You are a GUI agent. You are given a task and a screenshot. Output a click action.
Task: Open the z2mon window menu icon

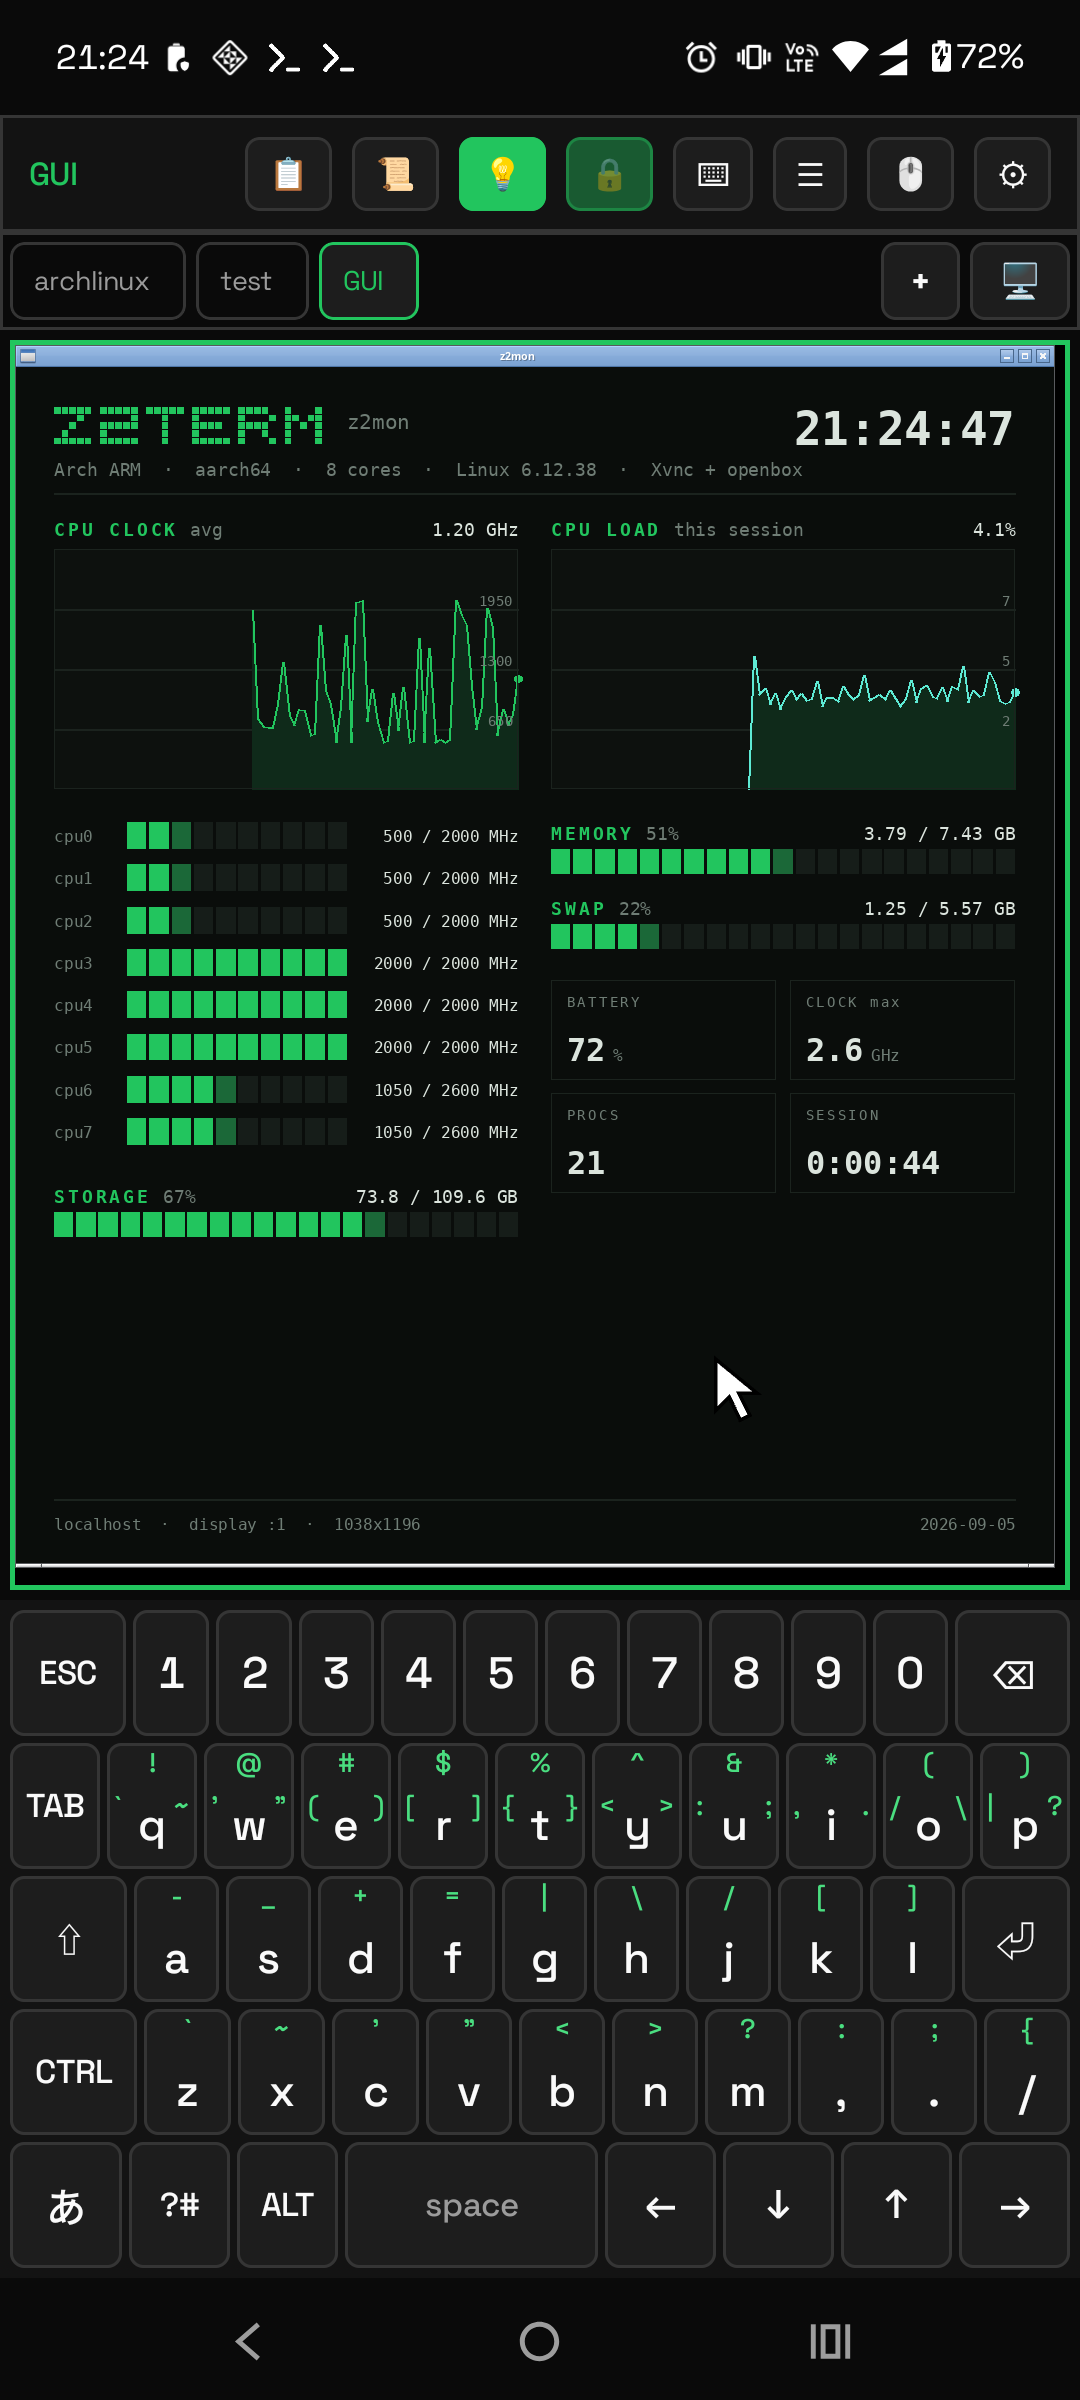pos(28,356)
